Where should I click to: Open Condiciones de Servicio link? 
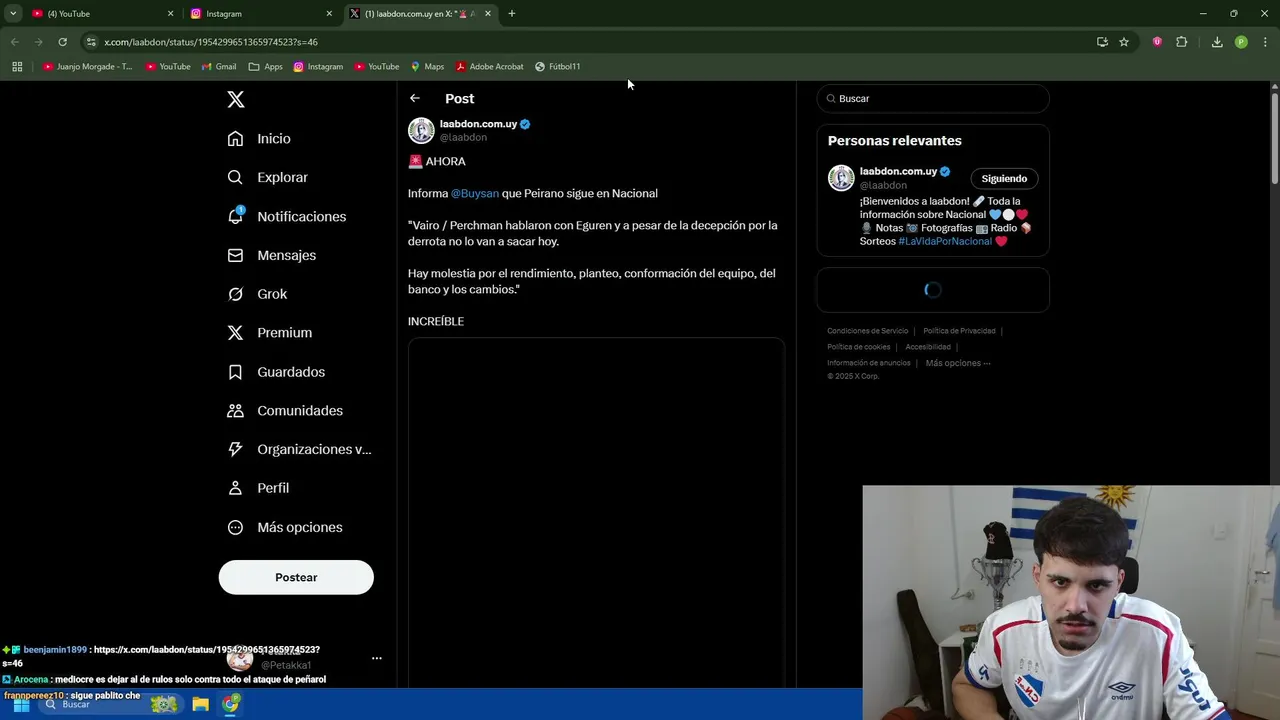(868, 331)
